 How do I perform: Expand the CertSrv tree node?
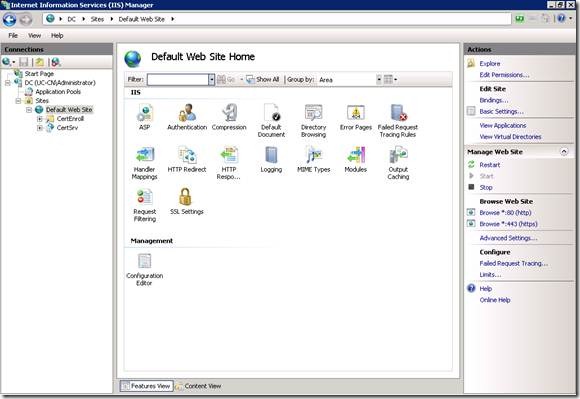click(x=40, y=128)
